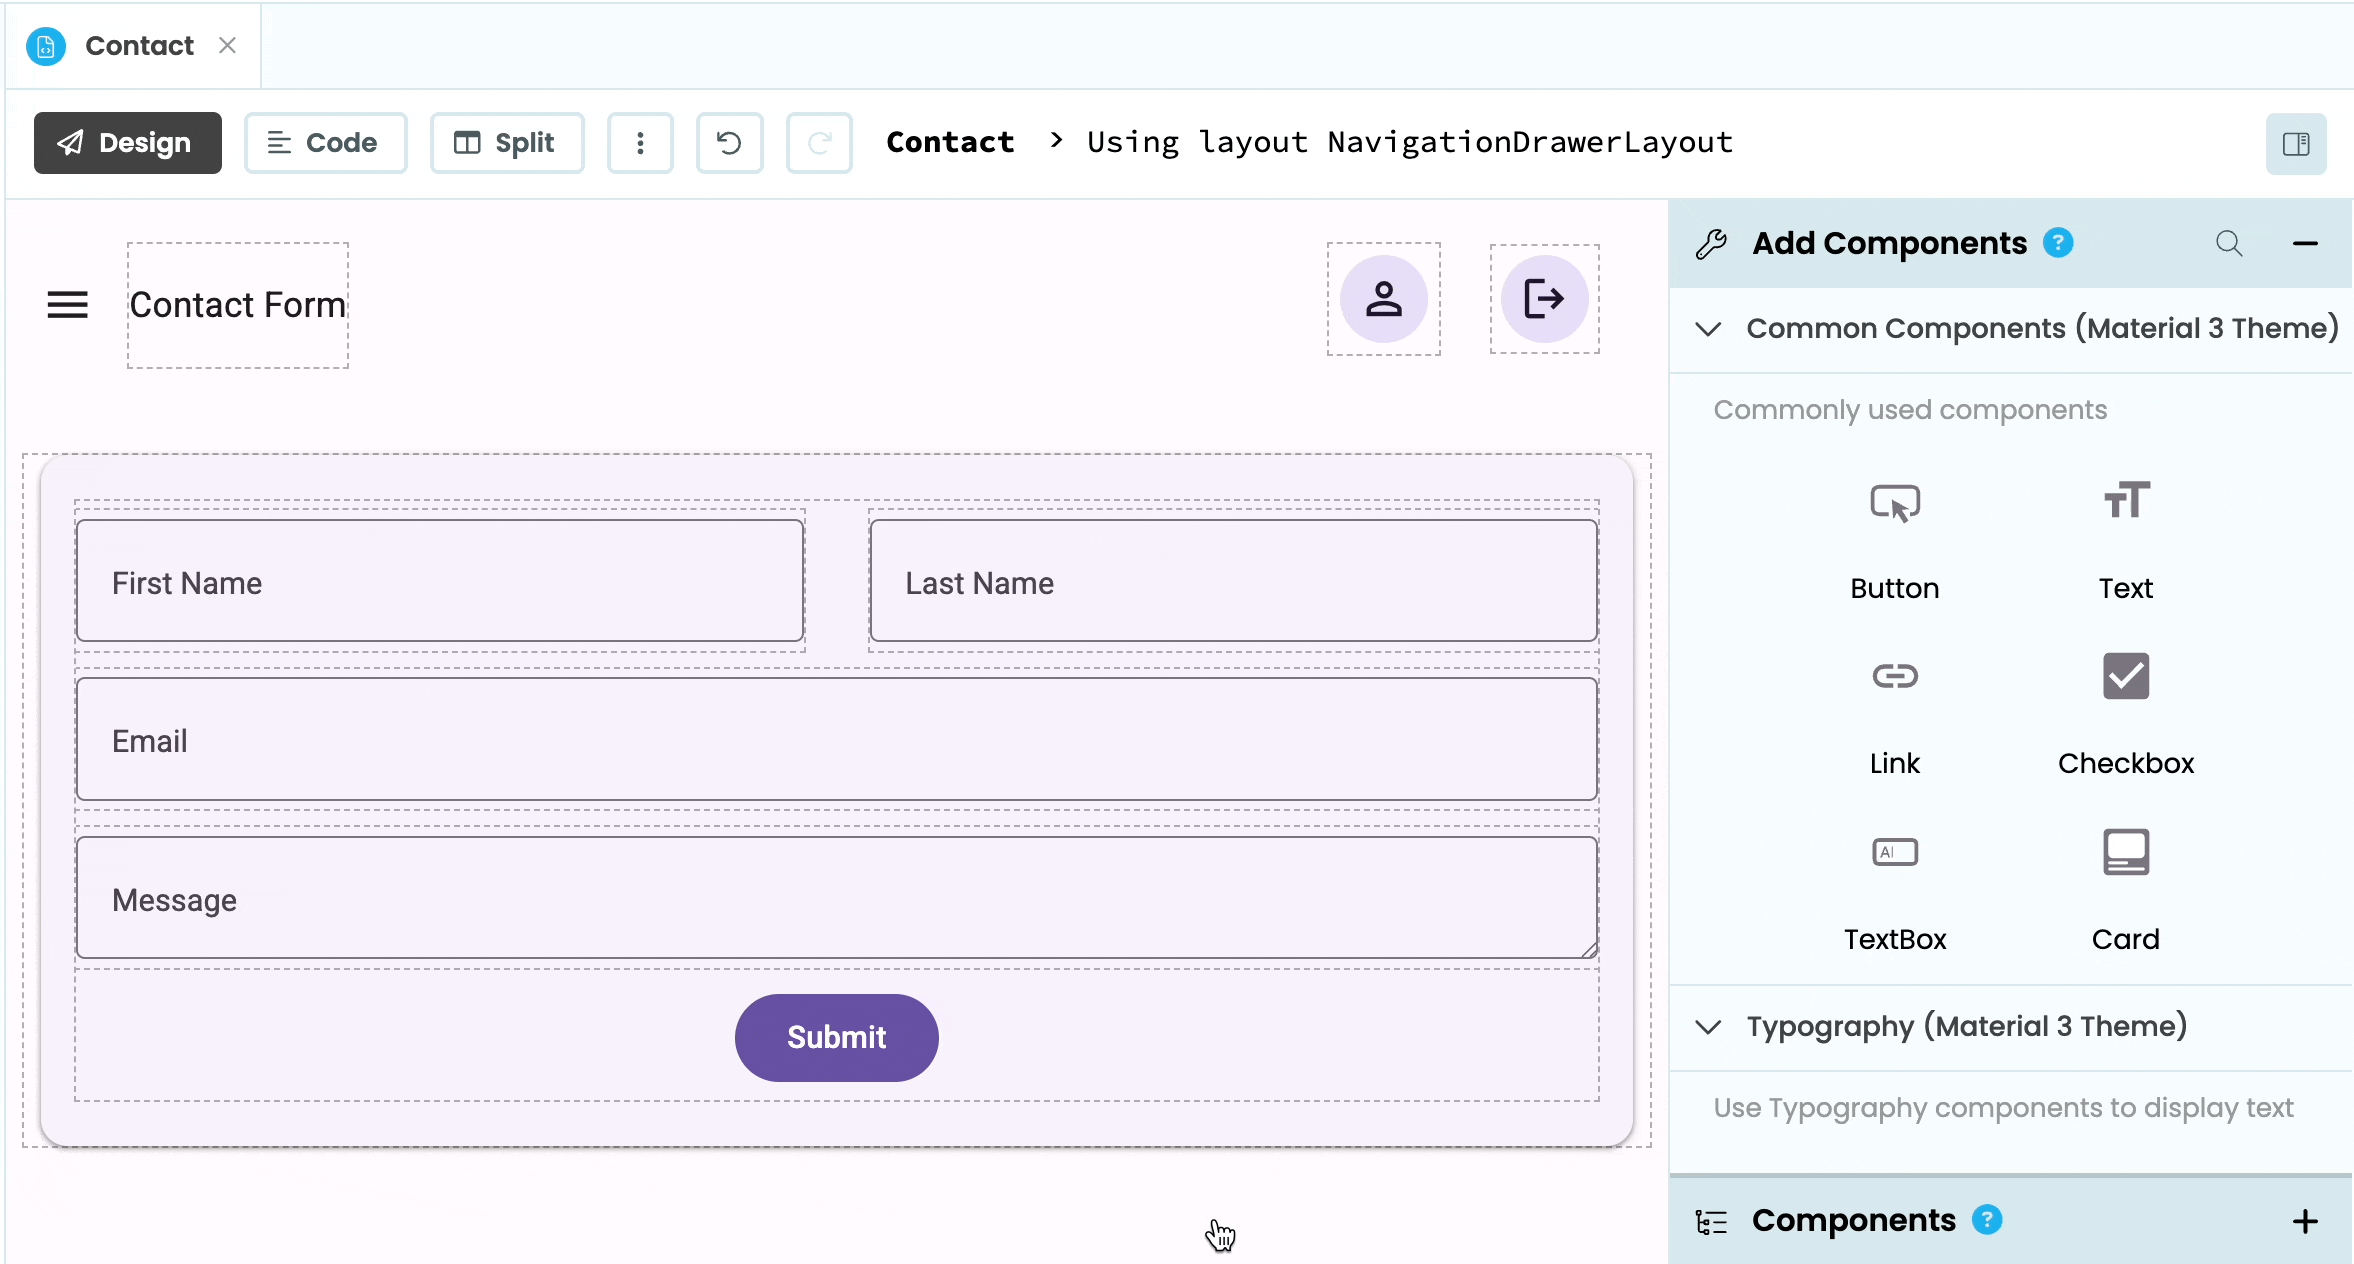This screenshot has width=2354, height=1264.
Task: Click the user profile icon button
Action: tap(1383, 299)
